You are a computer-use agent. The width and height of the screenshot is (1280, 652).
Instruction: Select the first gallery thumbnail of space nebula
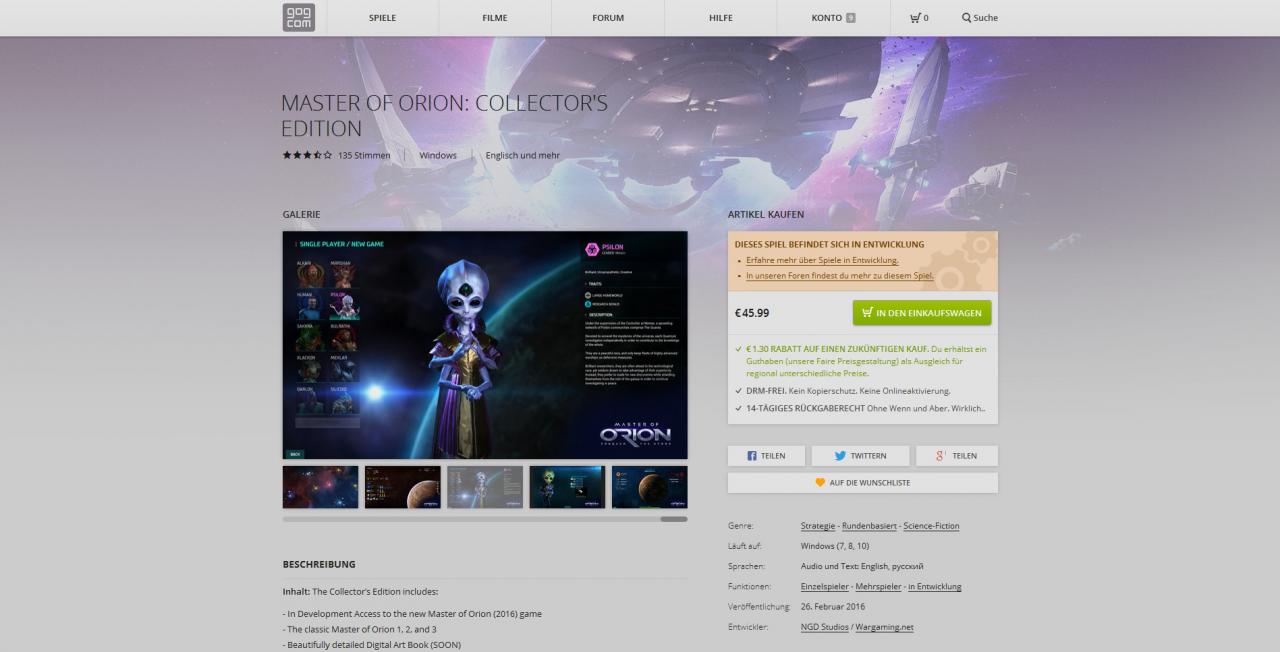[x=320, y=487]
